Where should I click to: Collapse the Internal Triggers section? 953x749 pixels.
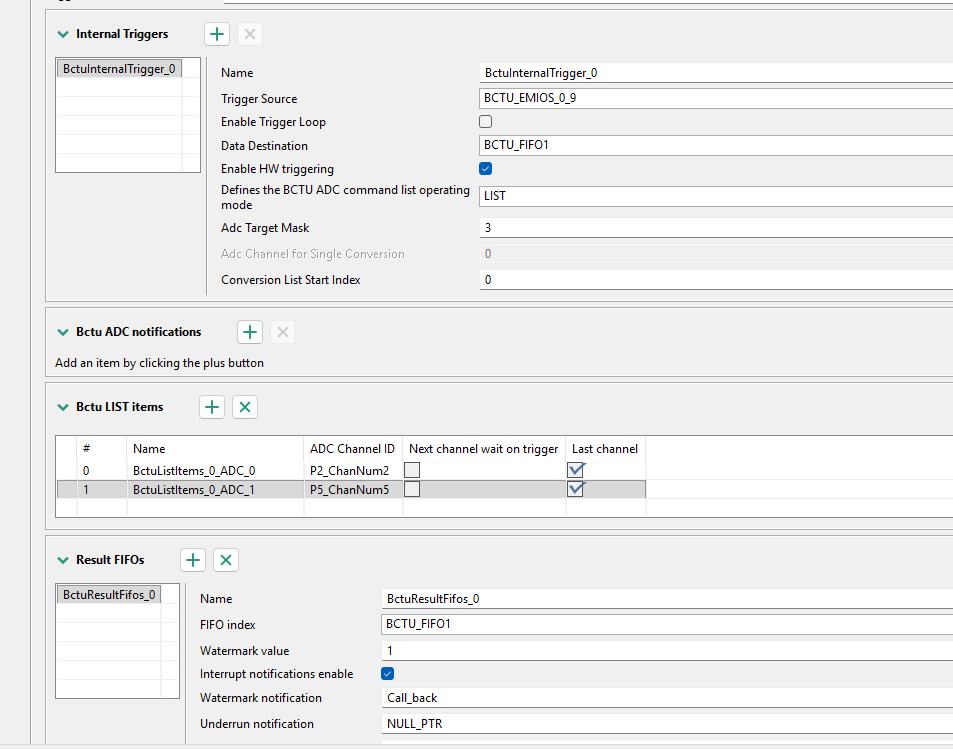click(63, 34)
